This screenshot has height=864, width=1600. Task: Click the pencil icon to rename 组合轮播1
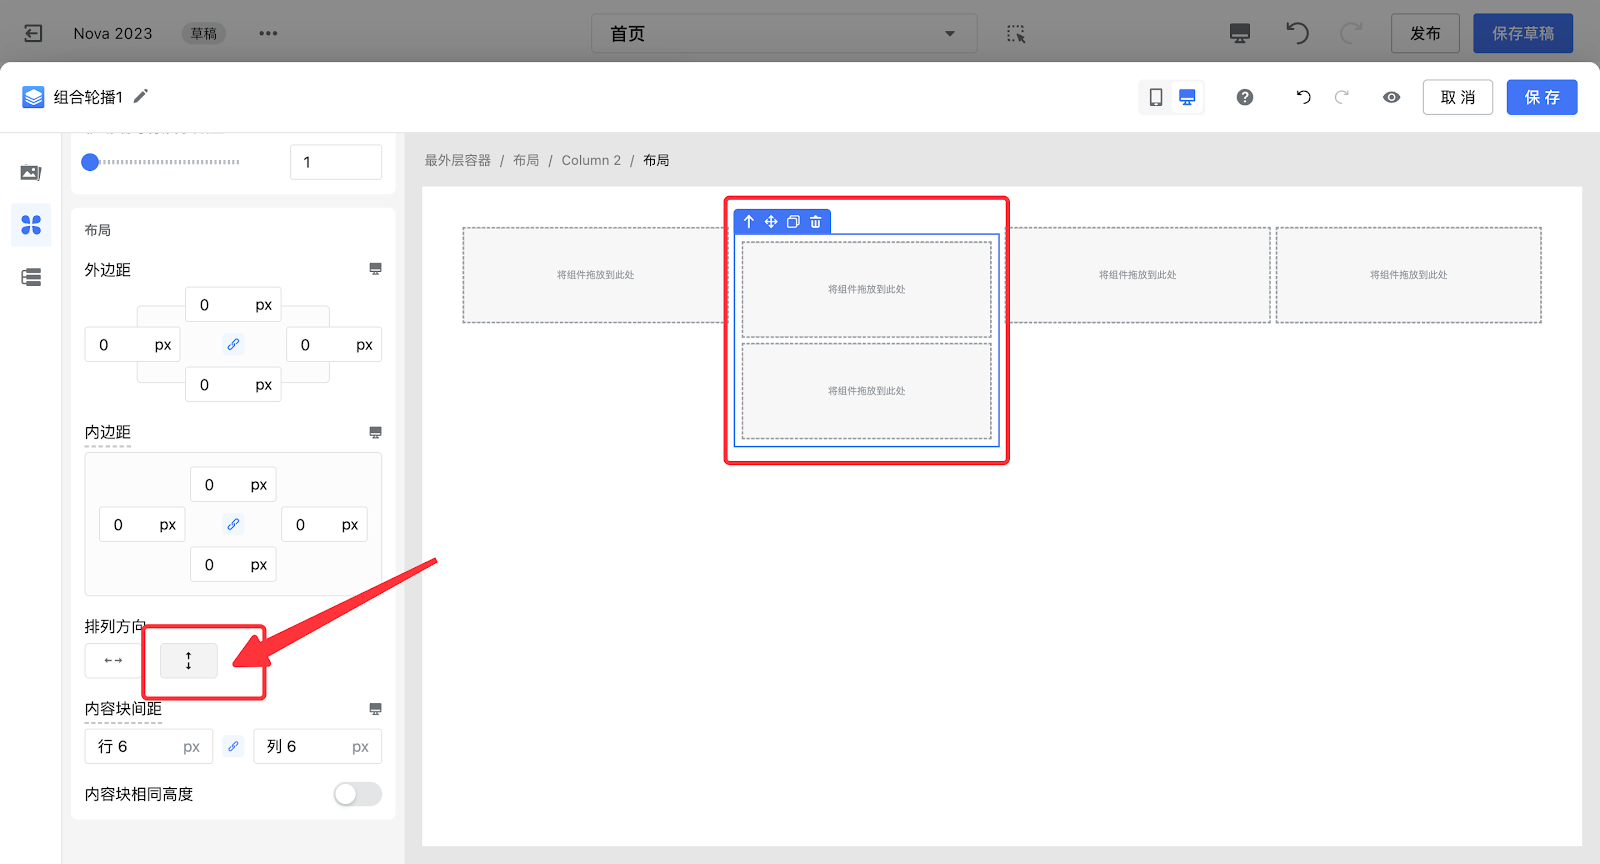pyautogui.click(x=141, y=96)
